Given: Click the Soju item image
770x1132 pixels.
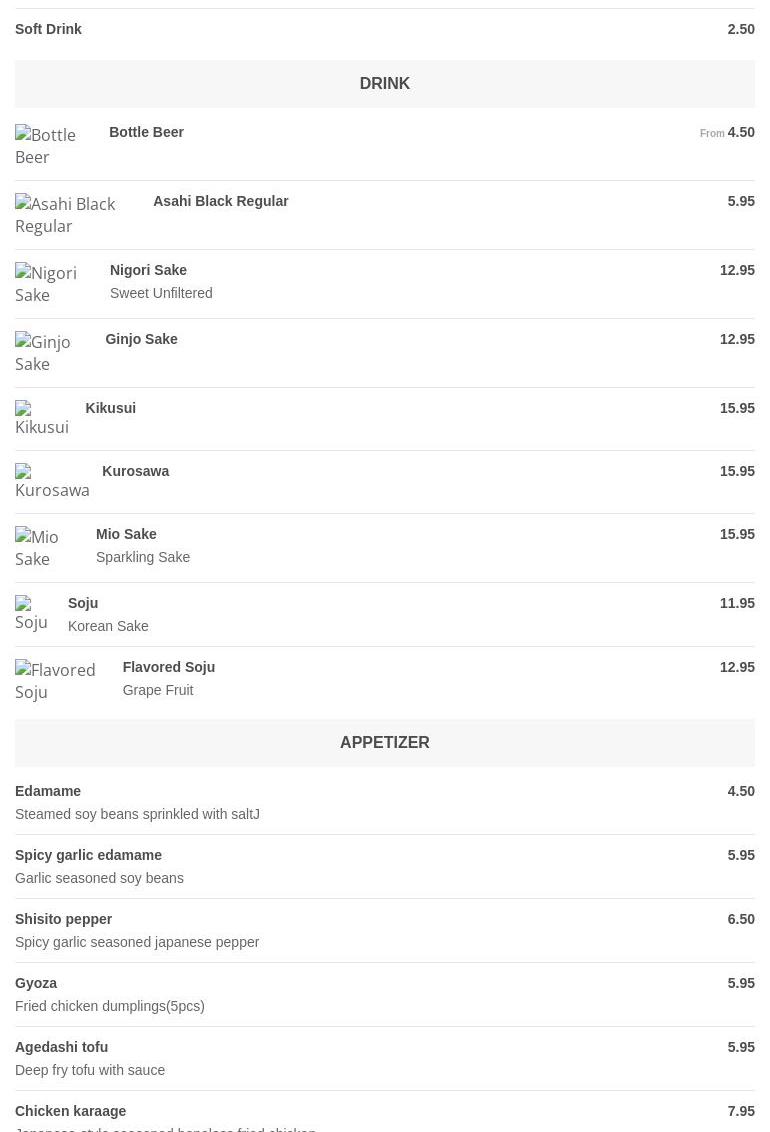Looking at the screenshot, I should [x=31, y=614].
